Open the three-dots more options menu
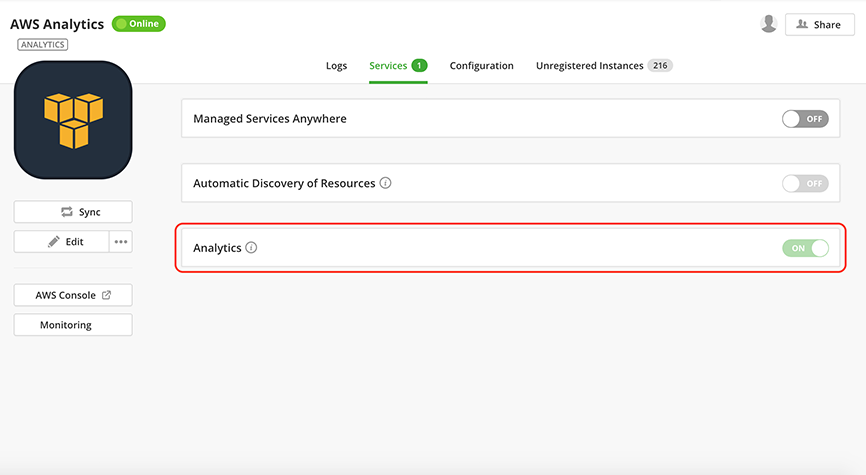The height and width of the screenshot is (475, 866). tap(121, 241)
